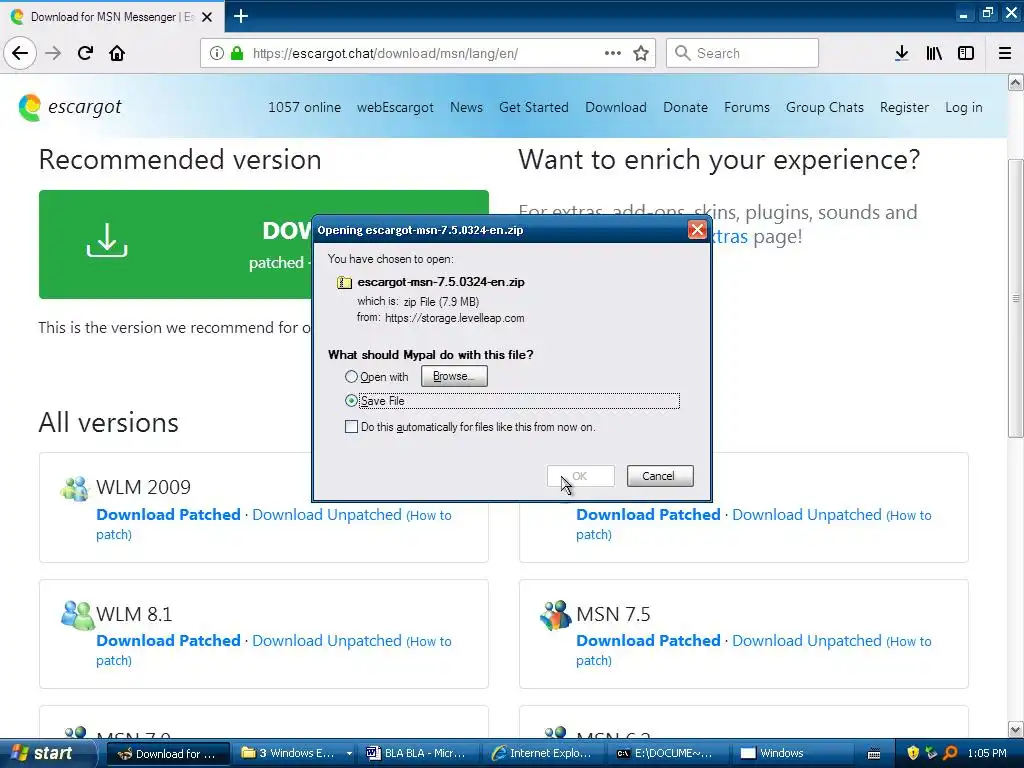Download Patched MSN 7.5

coord(648,641)
